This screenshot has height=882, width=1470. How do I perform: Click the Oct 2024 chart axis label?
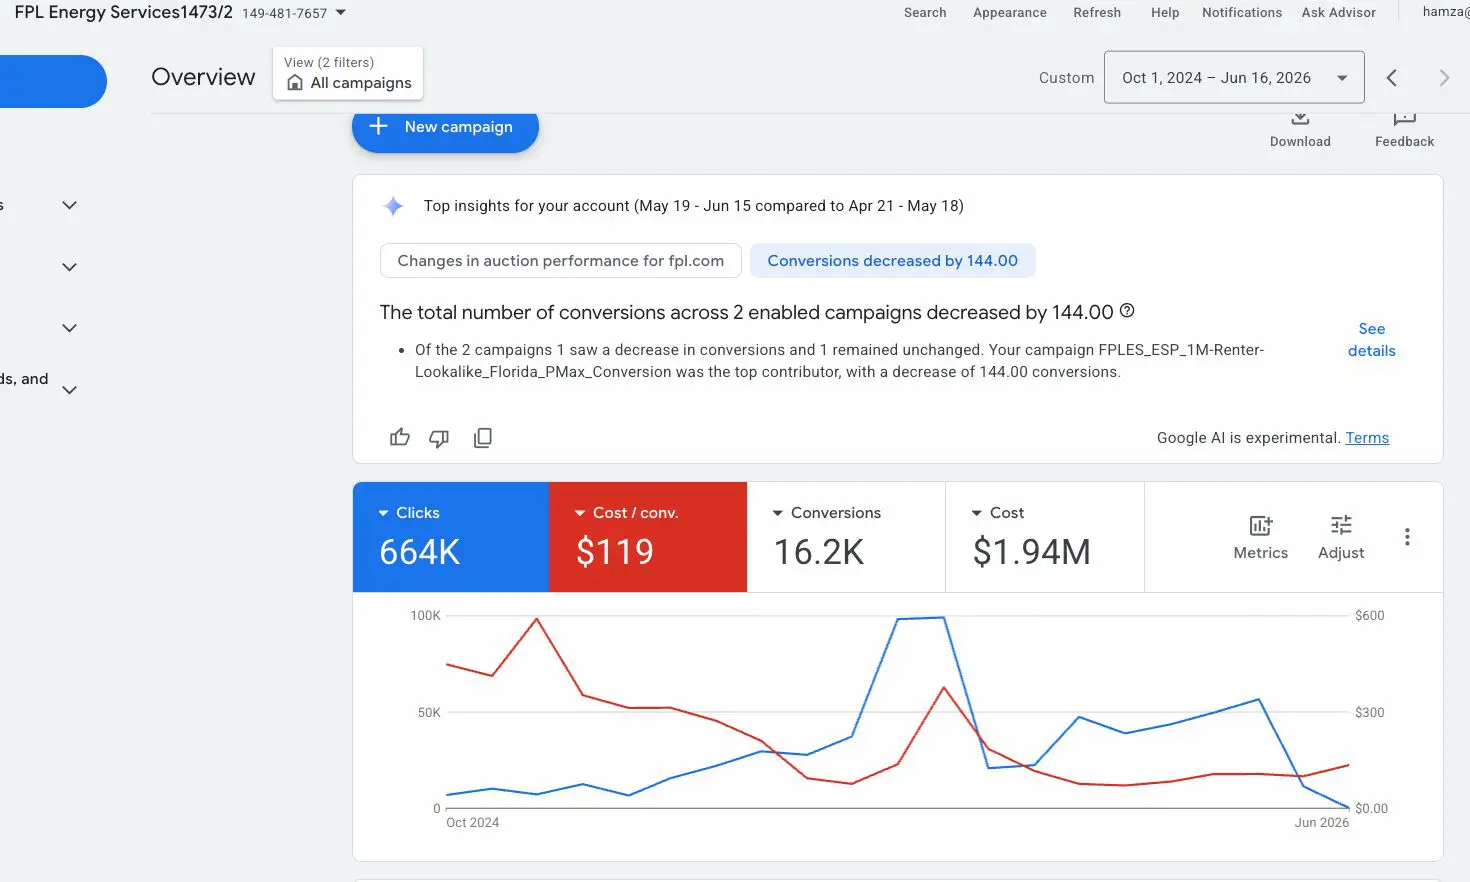click(472, 823)
